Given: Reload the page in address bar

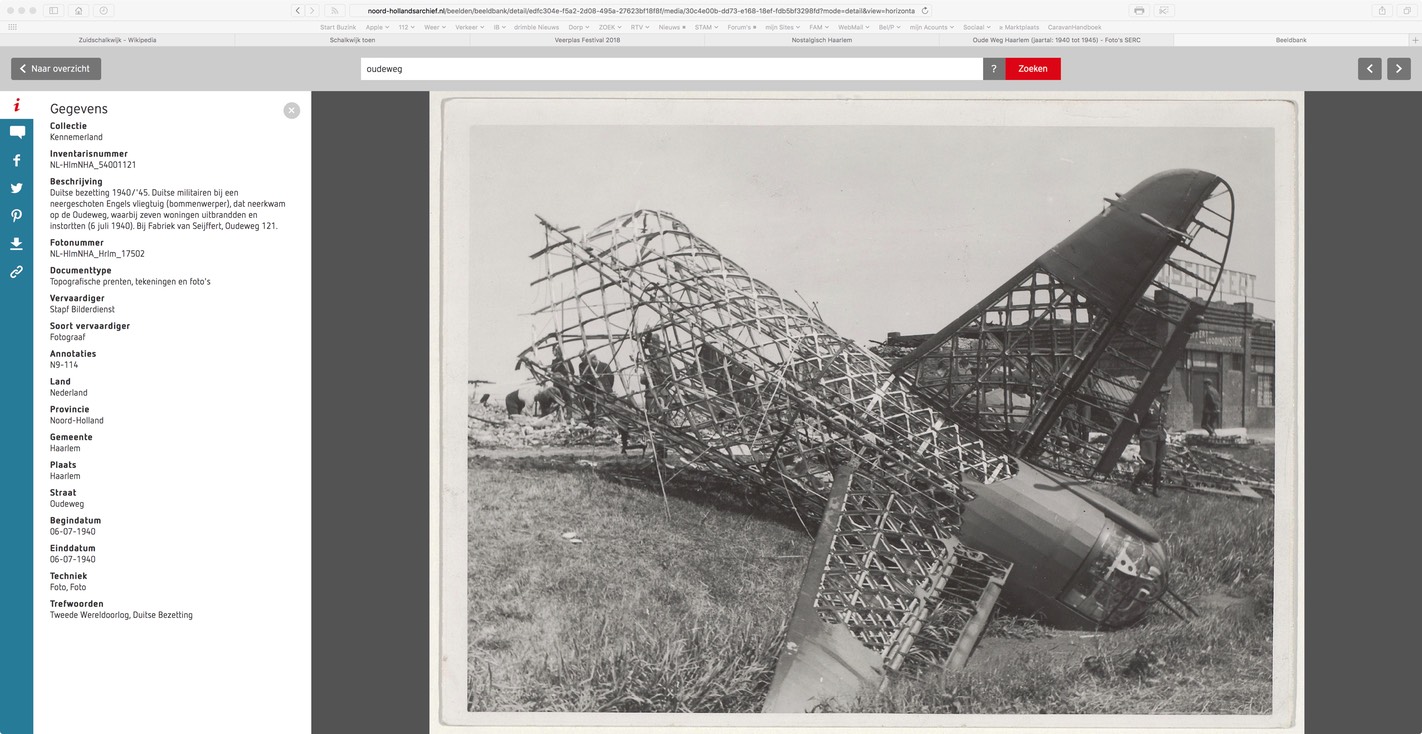Looking at the screenshot, I should pyautogui.click(x=925, y=10).
